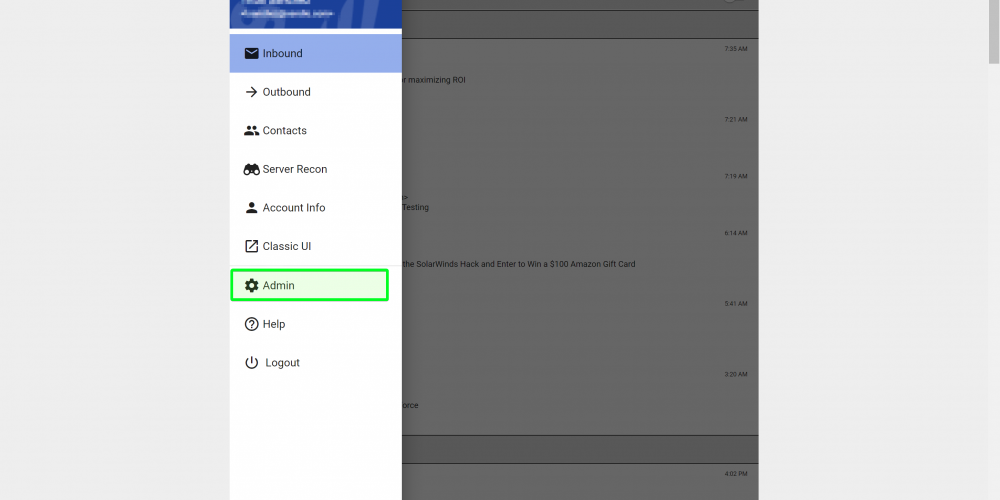The image size is (1000, 500).
Task: Open the Help entry
Action: [316, 324]
